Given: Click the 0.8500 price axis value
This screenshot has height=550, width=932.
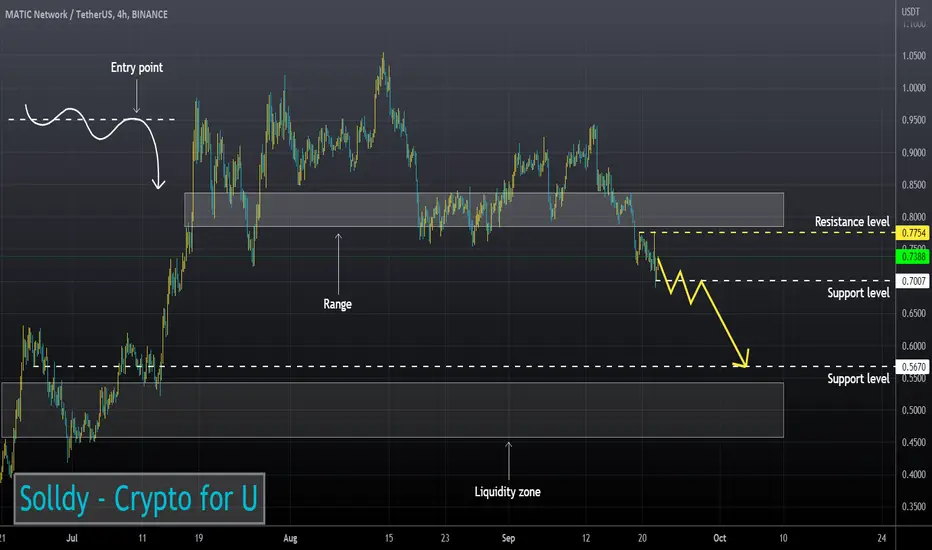Looking at the screenshot, I should 914,184.
